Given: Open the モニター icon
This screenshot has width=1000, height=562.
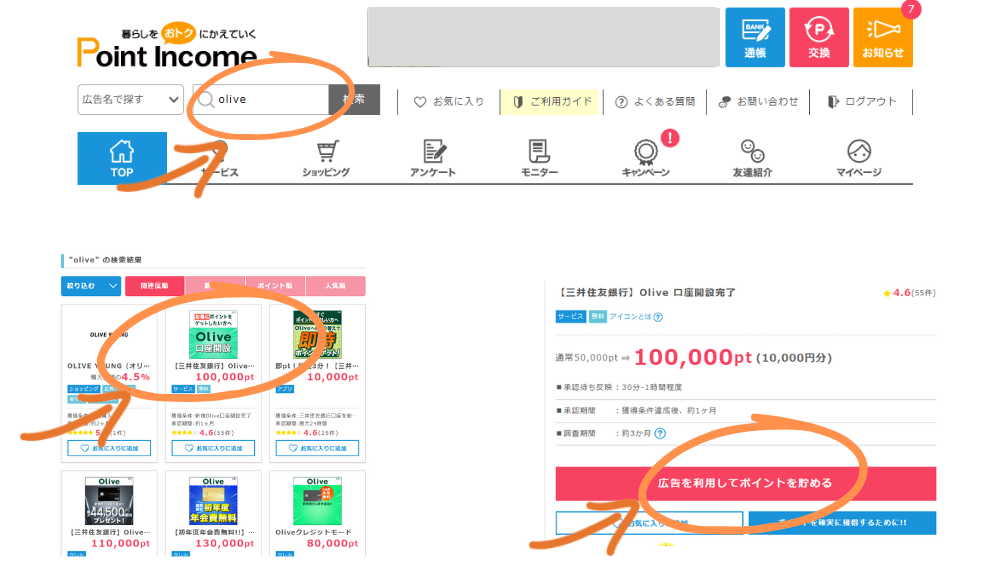Looking at the screenshot, I should [538, 158].
